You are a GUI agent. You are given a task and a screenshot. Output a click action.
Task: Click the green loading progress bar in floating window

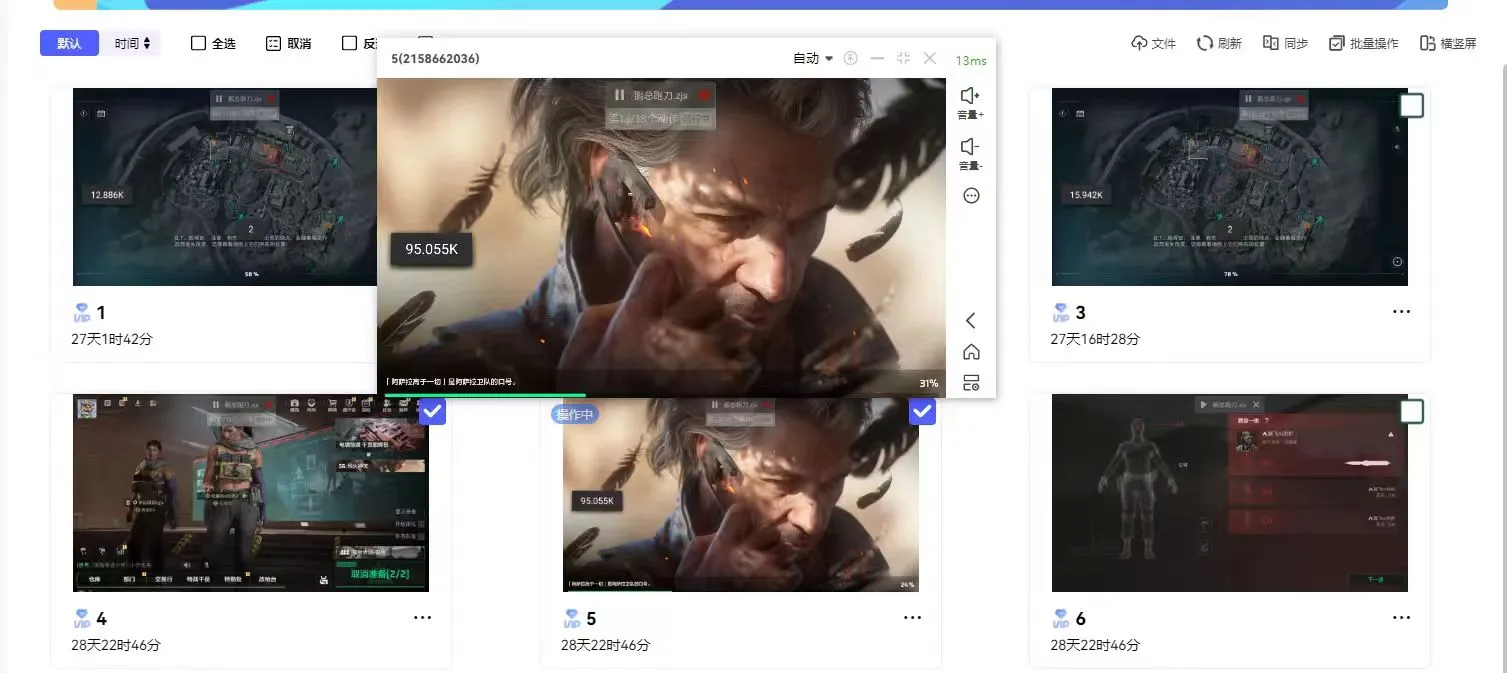(485, 395)
